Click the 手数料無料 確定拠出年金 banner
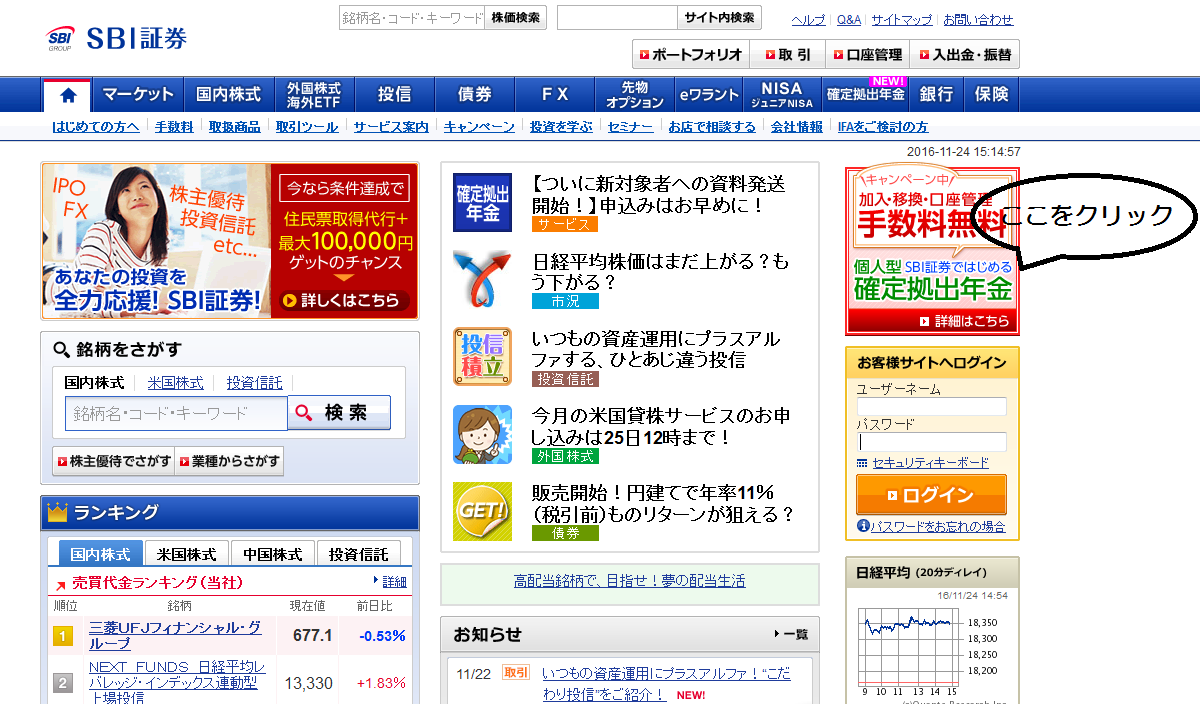 [x=931, y=250]
